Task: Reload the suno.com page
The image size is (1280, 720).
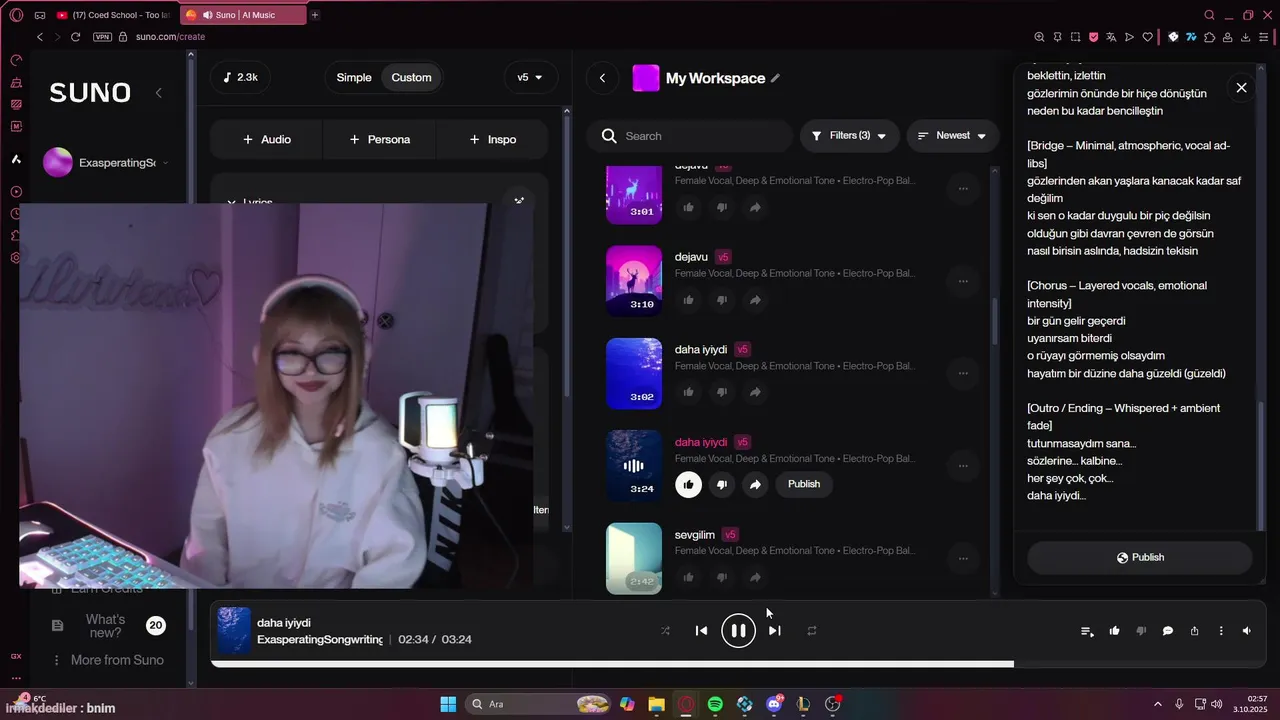Action: [x=75, y=37]
